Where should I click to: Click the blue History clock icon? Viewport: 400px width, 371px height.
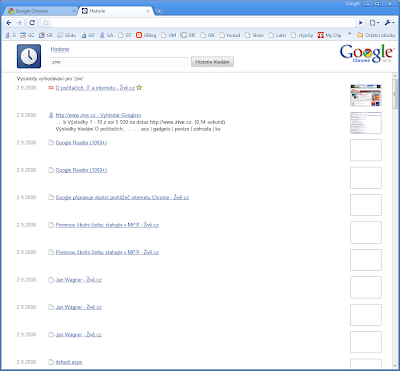pos(29,56)
